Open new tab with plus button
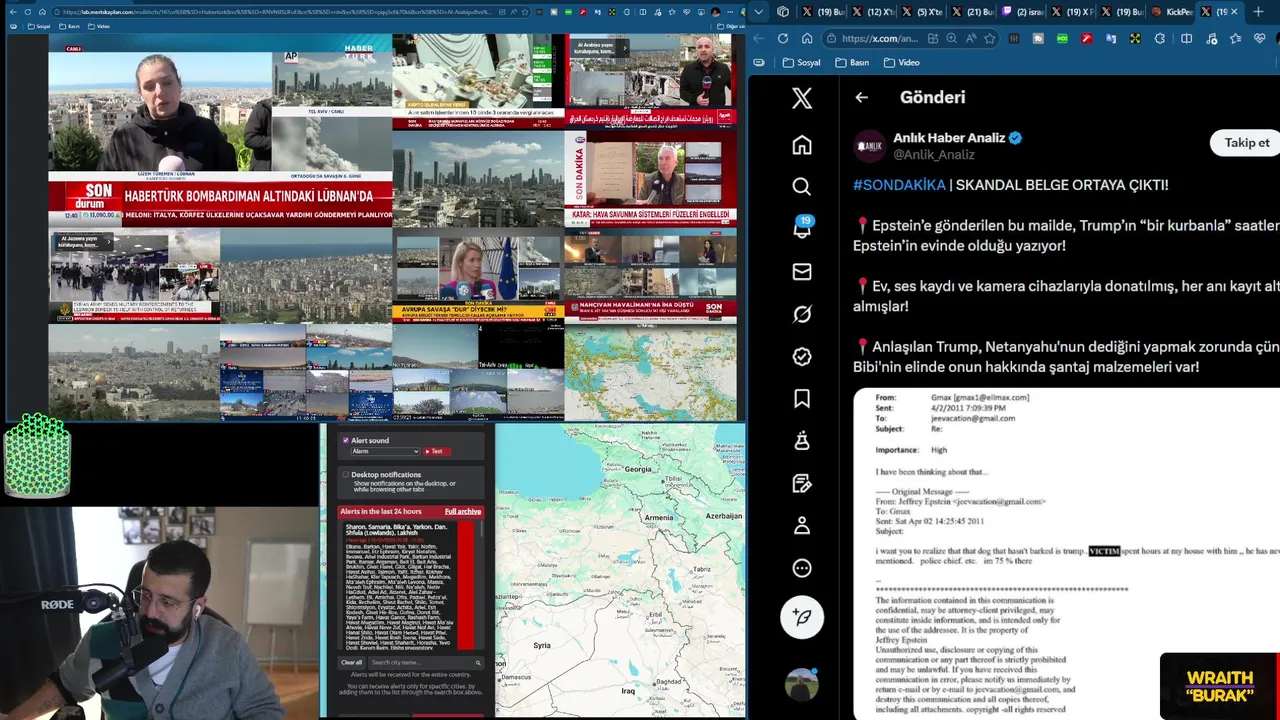 pyautogui.click(x=1258, y=12)
